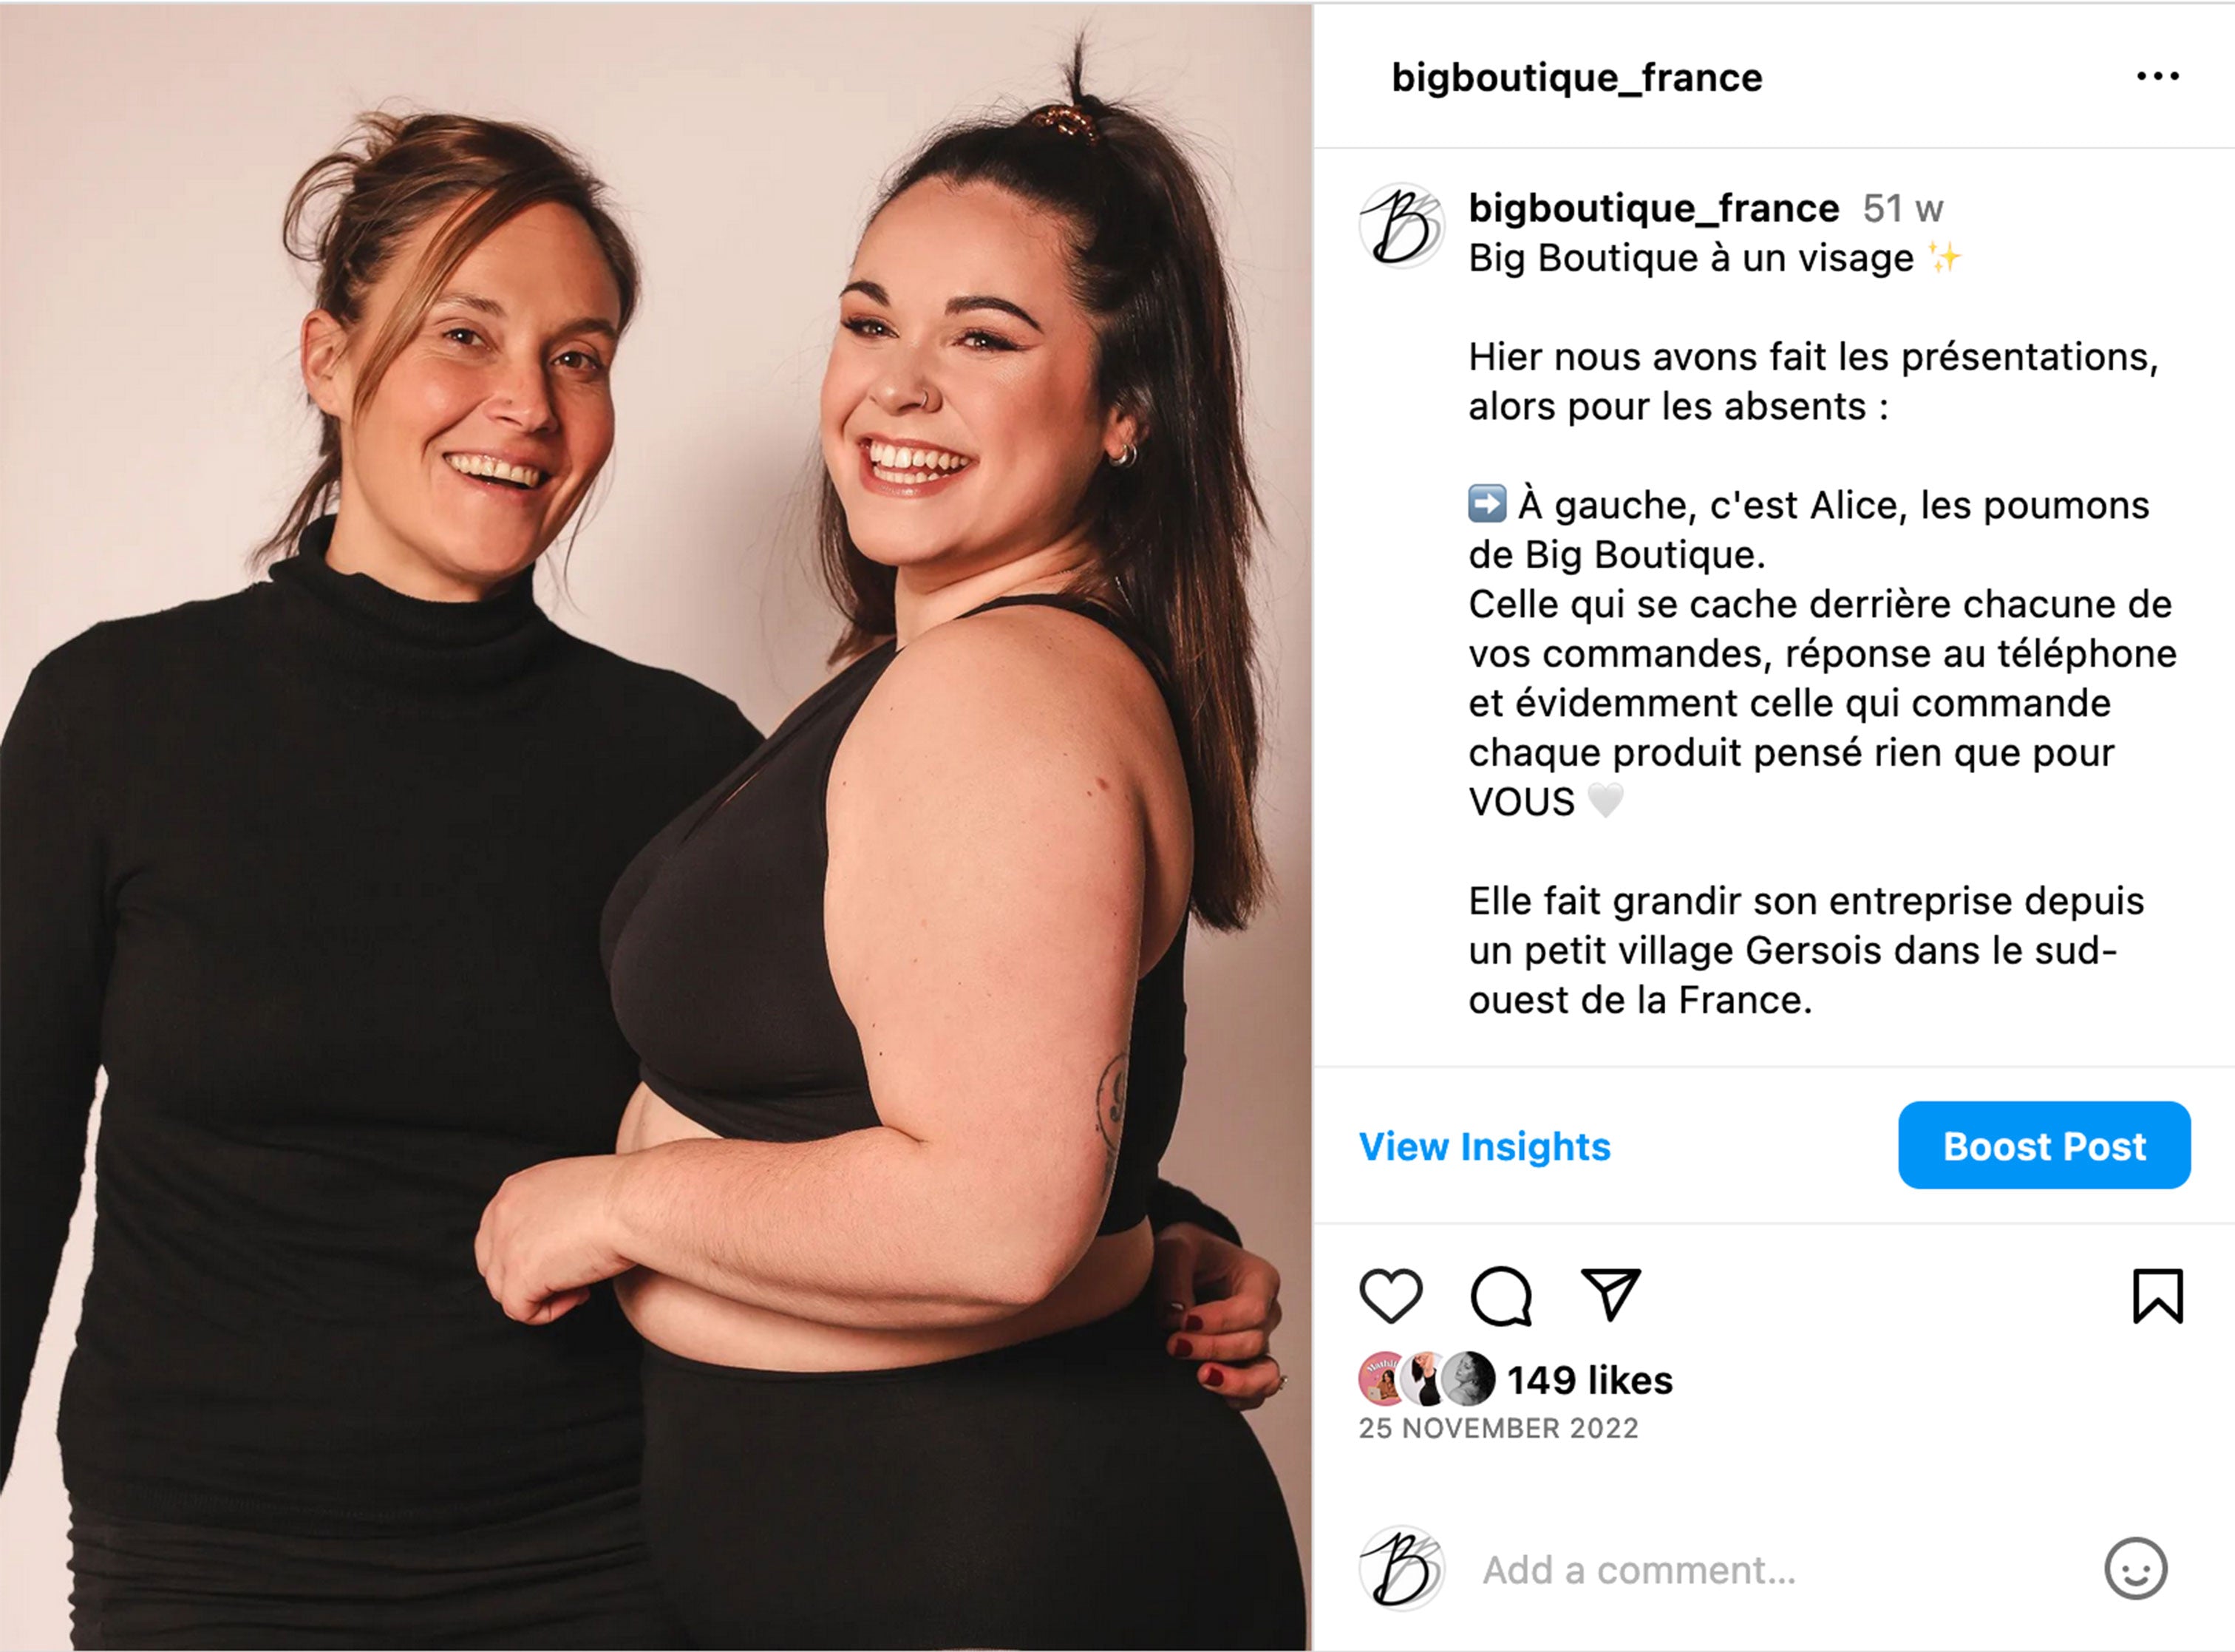Like the post with the heart icon
This screenshot has height=1652, width=2235.
coord(1391,1296)
